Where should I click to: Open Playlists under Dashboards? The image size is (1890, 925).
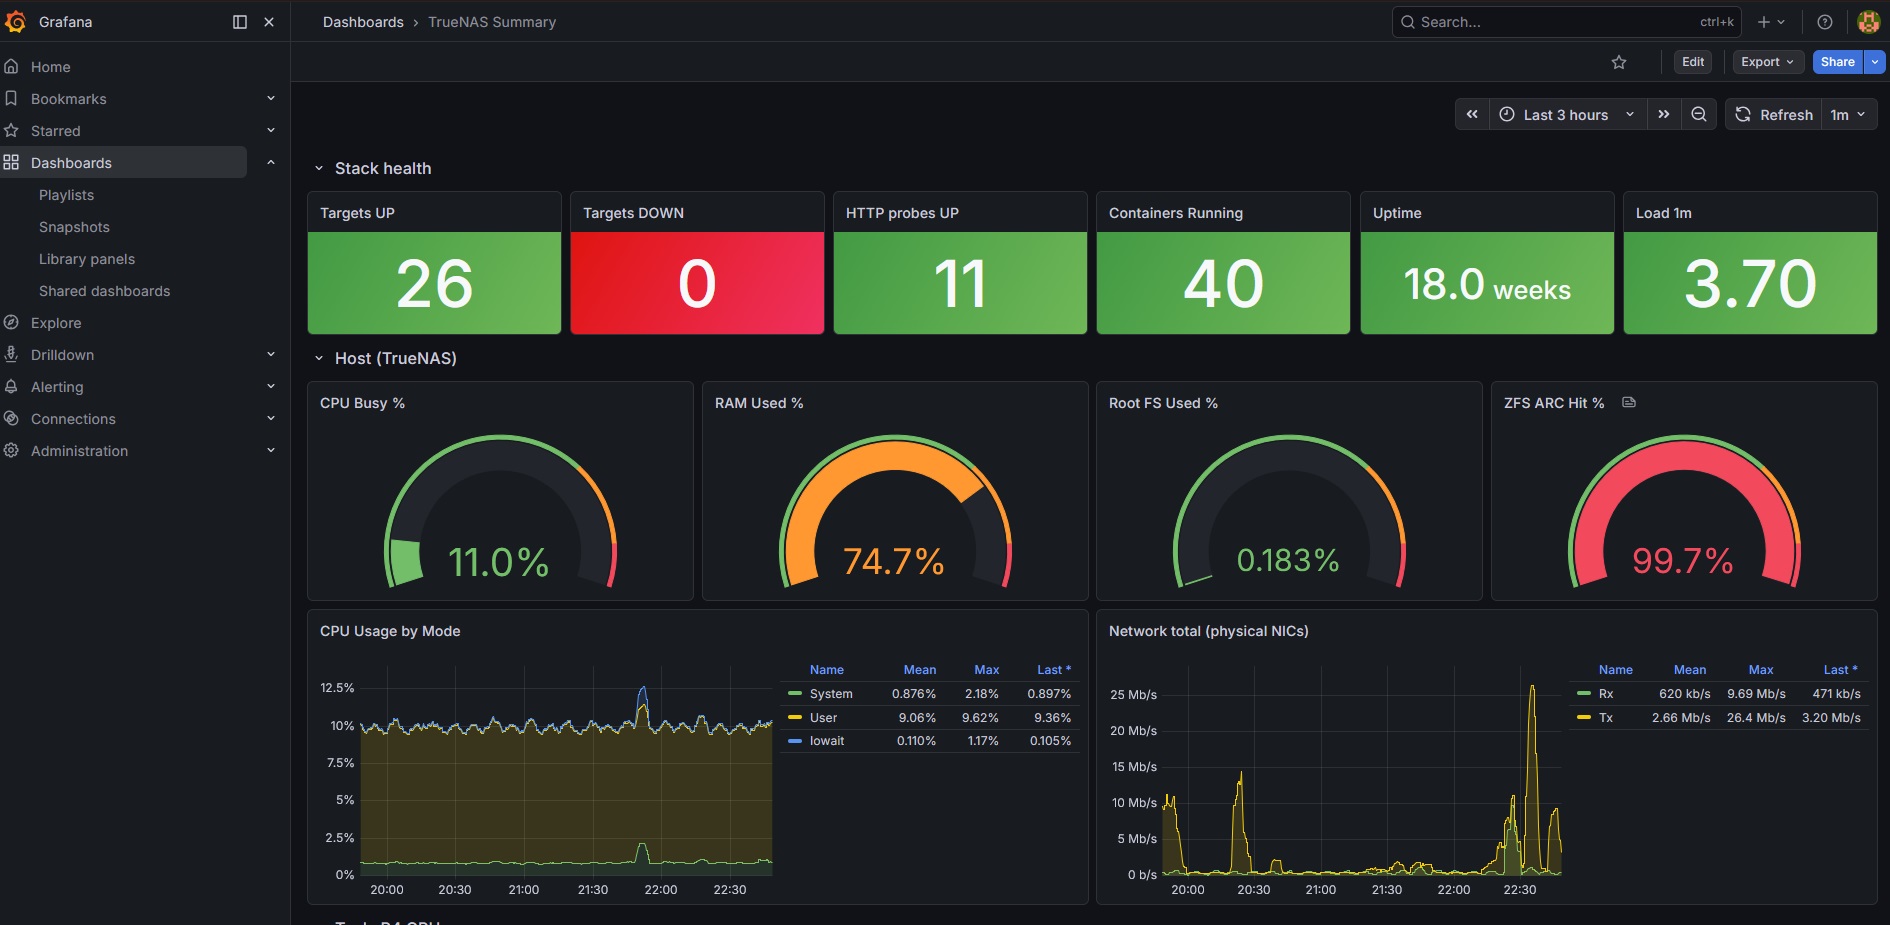point(66,195)
